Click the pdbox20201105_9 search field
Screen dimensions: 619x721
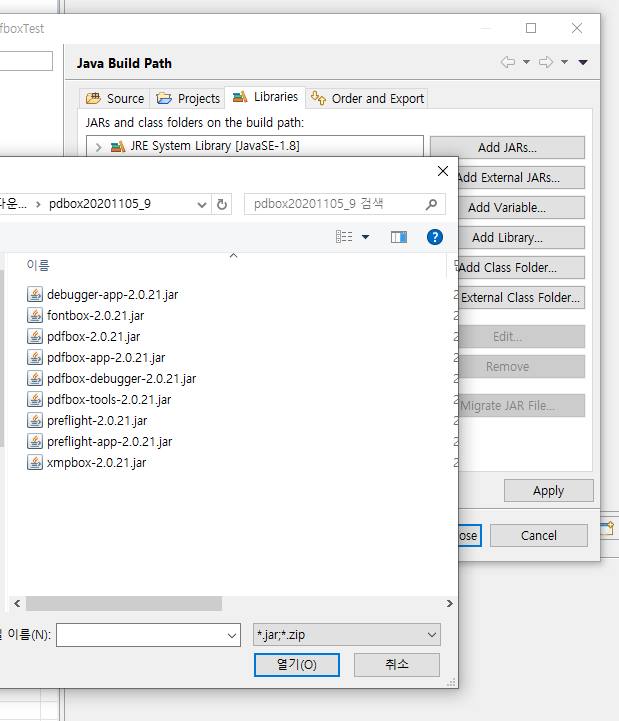[344, 204]
